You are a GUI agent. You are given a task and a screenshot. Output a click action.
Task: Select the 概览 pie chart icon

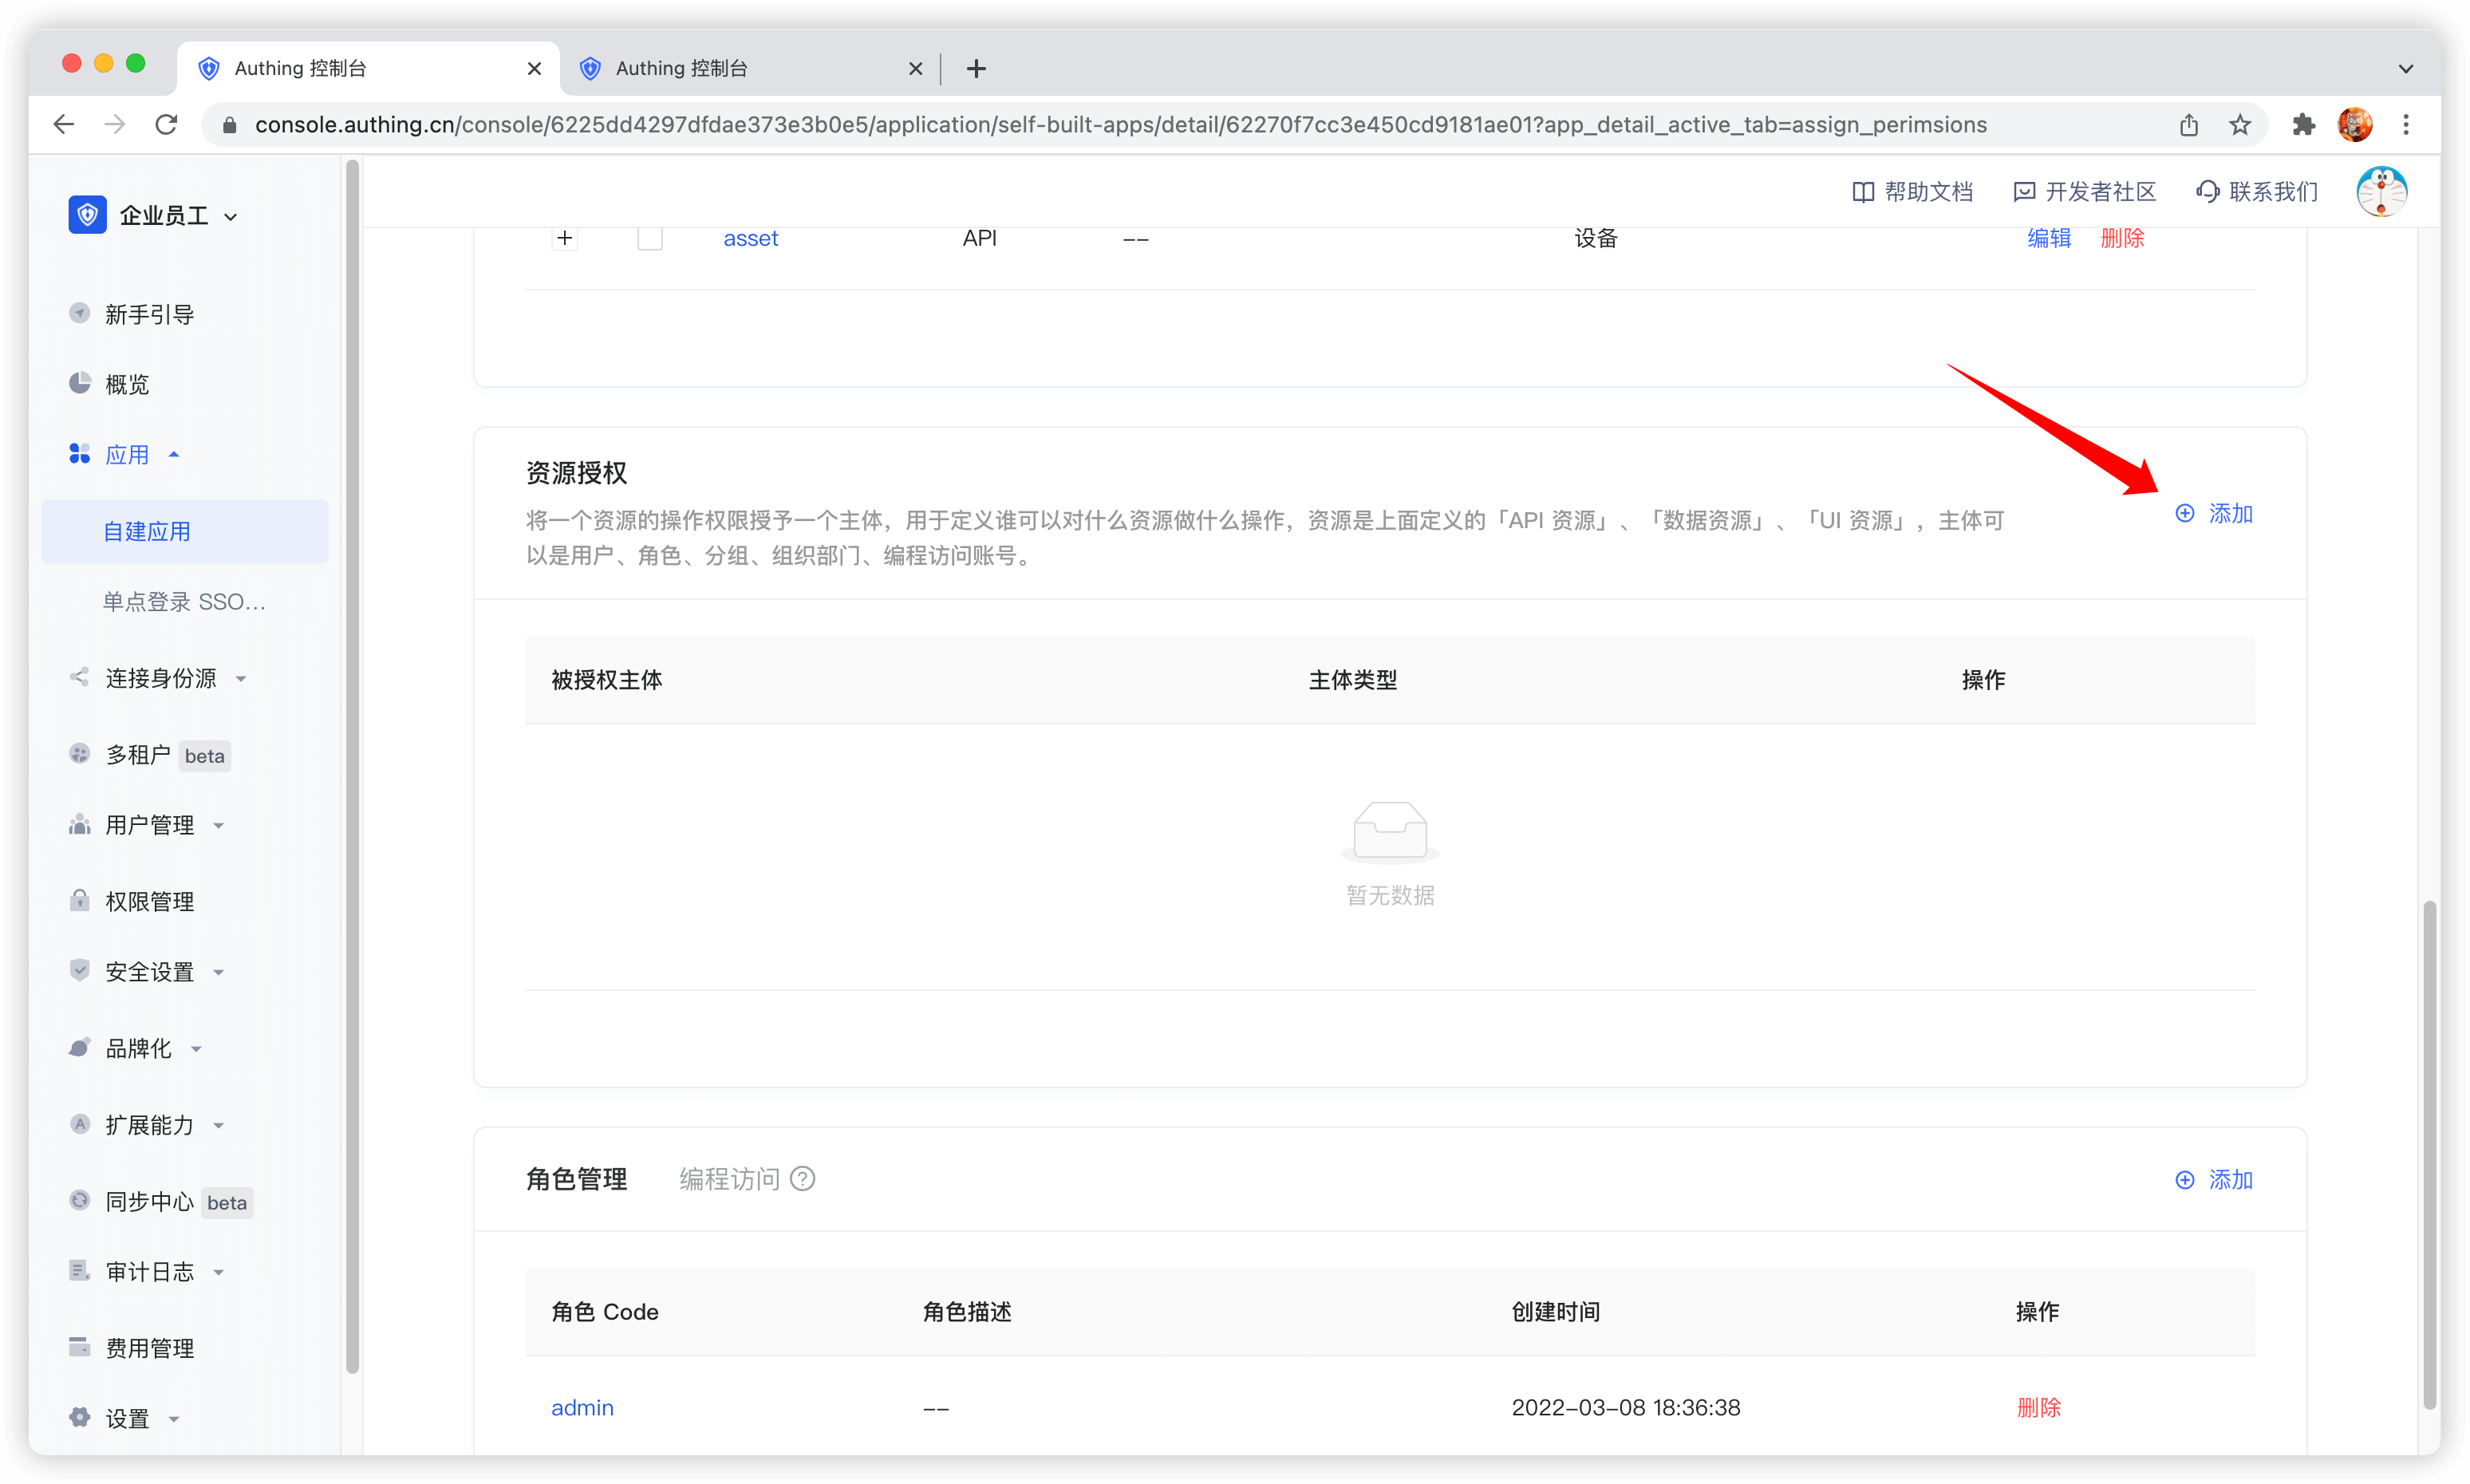(x=80, y=383)
